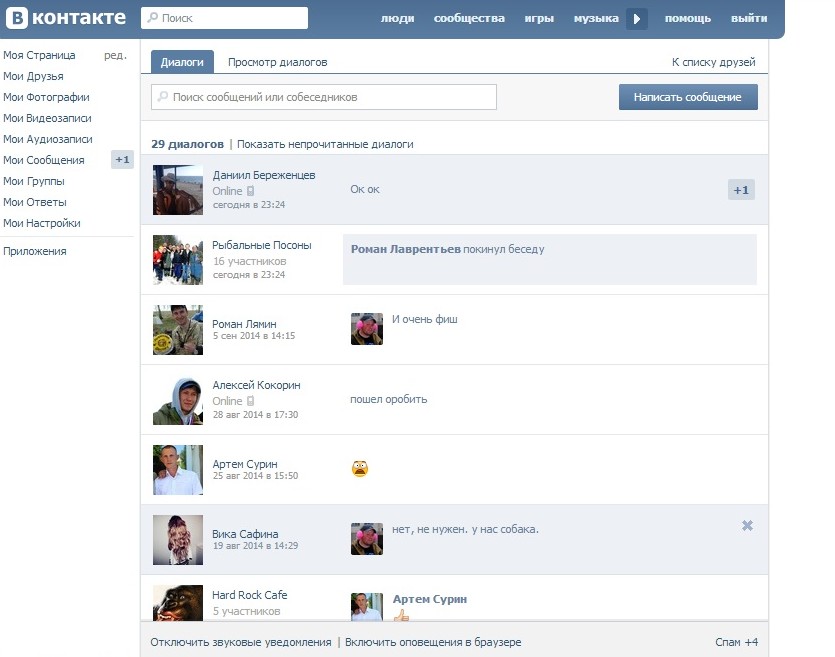Click Отключить звуковые уведомления
This screenshot has width=835, height=657.
tap(241, 642)
